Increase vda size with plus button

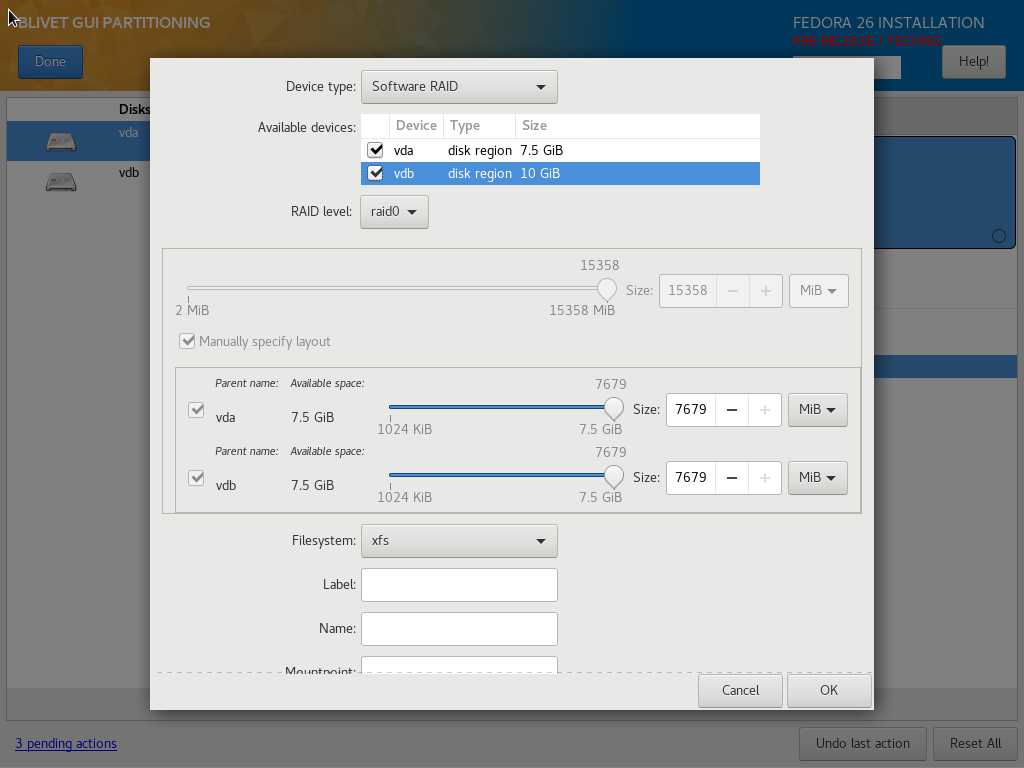click(765, 409)
